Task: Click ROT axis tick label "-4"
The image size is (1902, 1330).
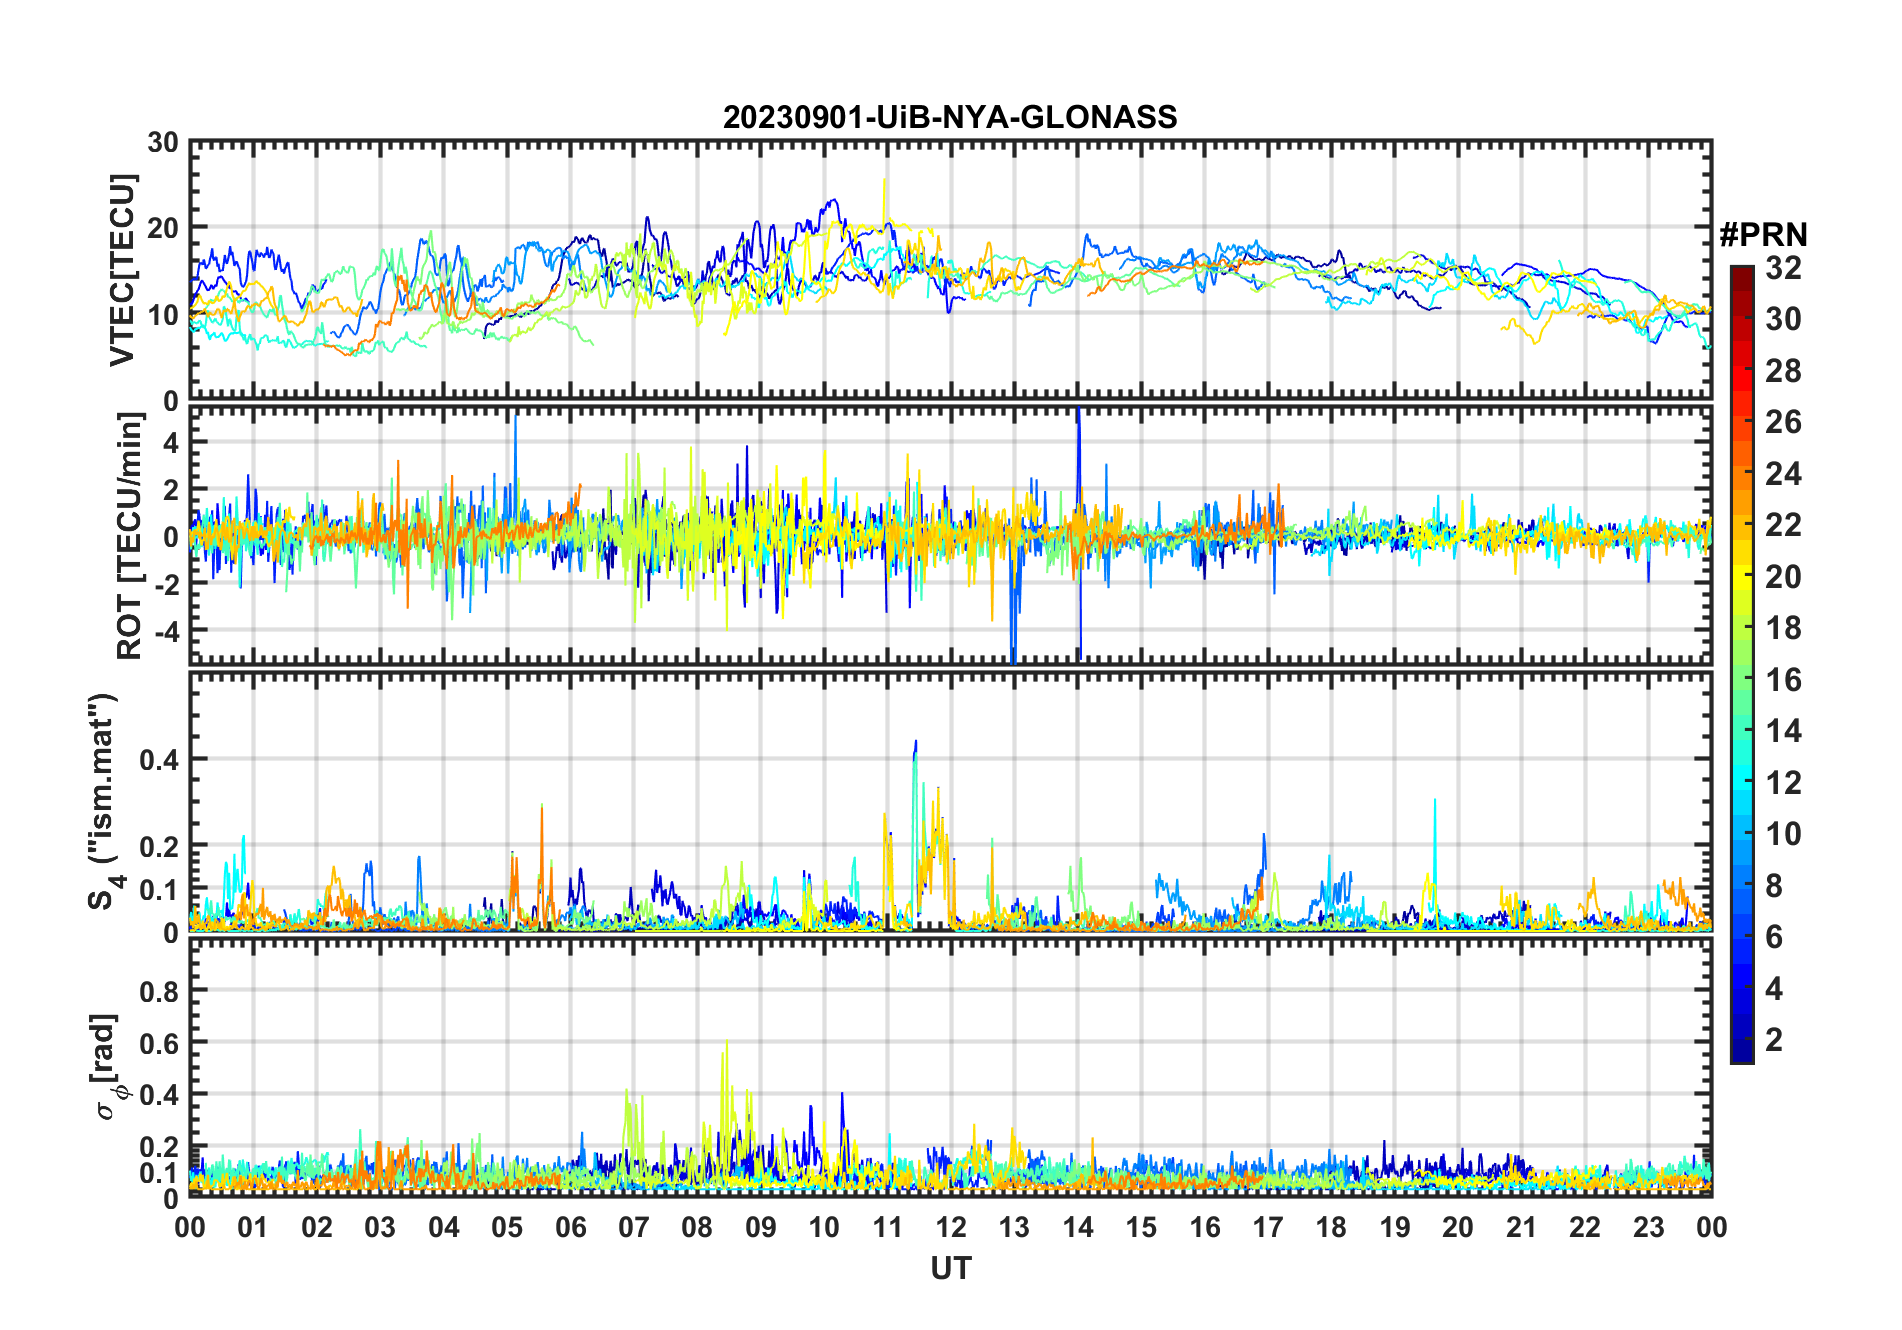Action: [165, 631]
